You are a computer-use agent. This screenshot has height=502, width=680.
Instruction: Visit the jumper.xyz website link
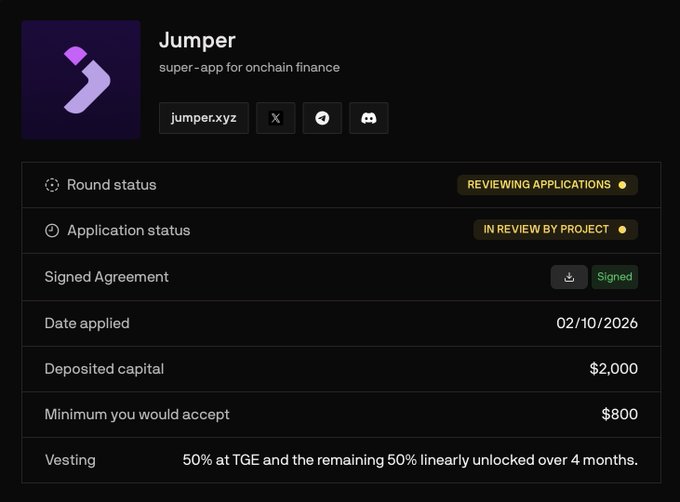click(x=204, y=118)
